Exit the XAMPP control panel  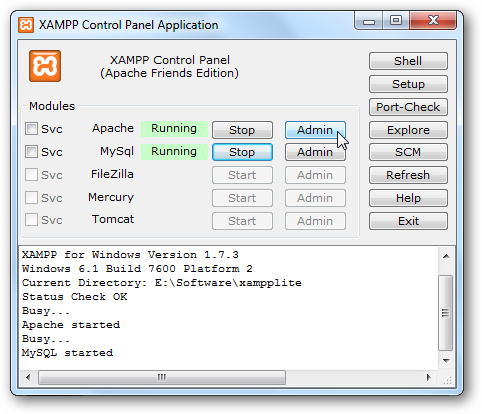[x=408, y=221]
